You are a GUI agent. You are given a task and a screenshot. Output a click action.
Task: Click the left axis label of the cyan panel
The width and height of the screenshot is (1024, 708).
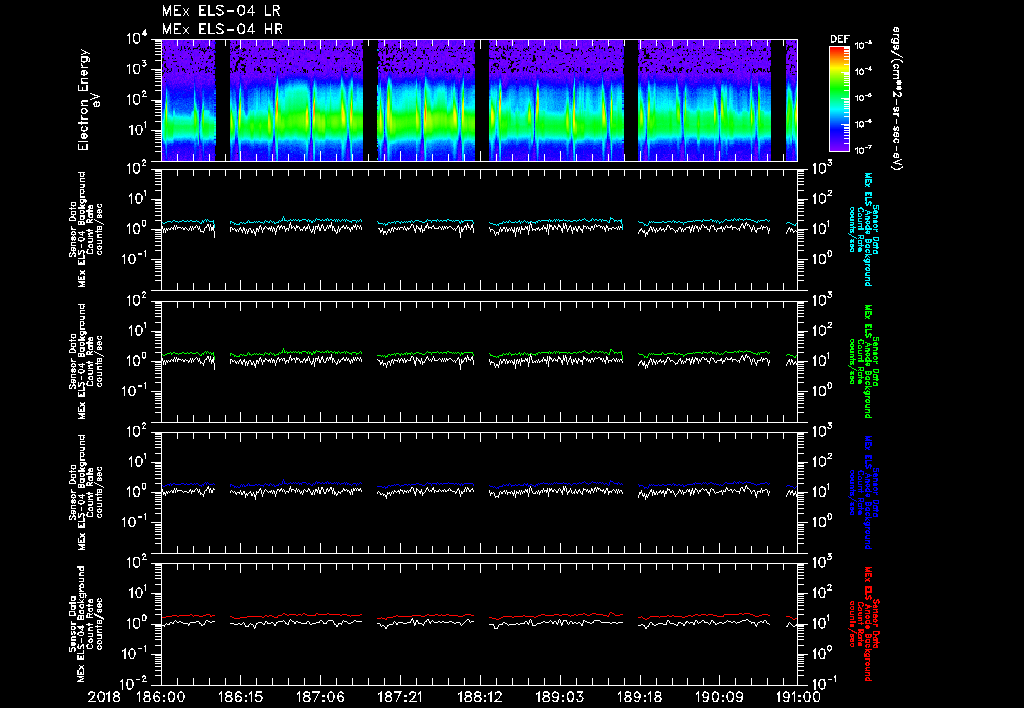click(x=86, y=229)
